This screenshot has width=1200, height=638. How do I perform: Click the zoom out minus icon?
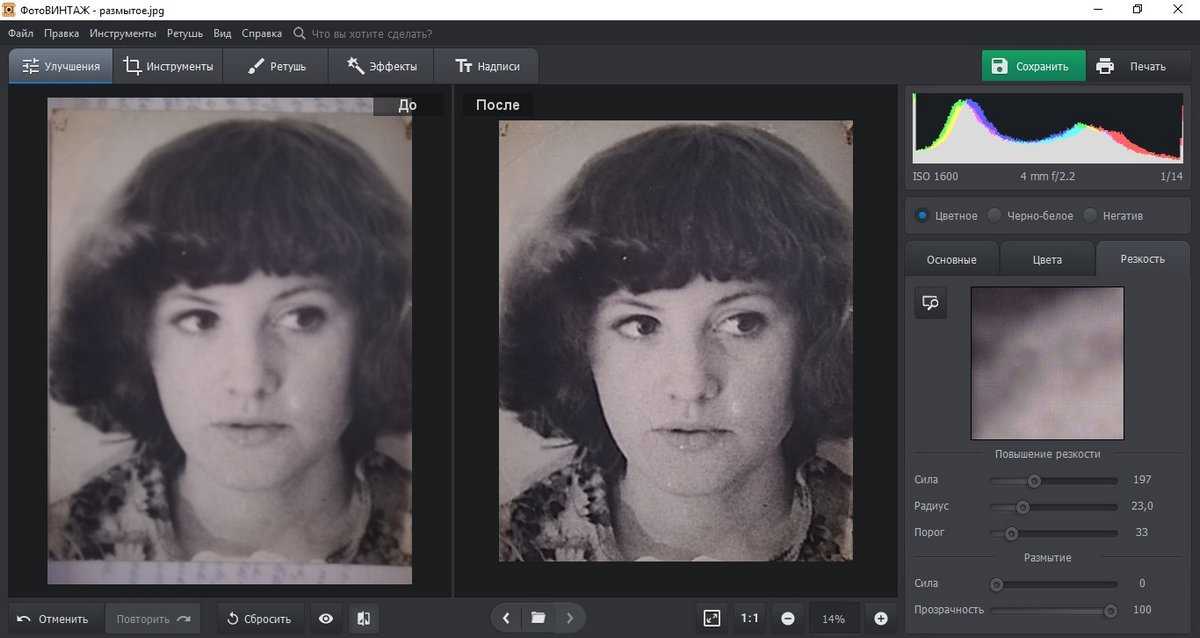788,618
